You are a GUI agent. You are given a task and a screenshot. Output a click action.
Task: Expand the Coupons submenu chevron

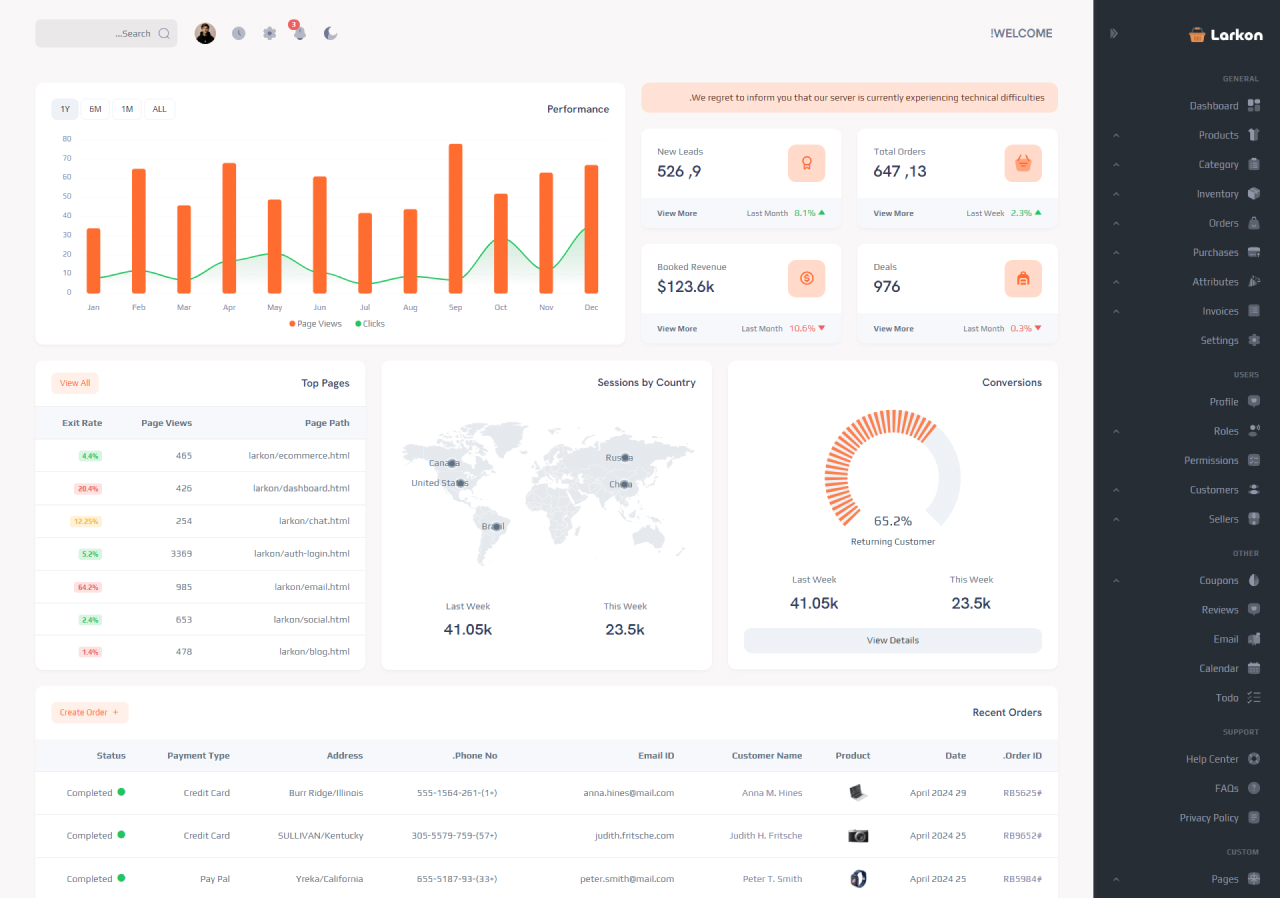[x=1116, y=580]
